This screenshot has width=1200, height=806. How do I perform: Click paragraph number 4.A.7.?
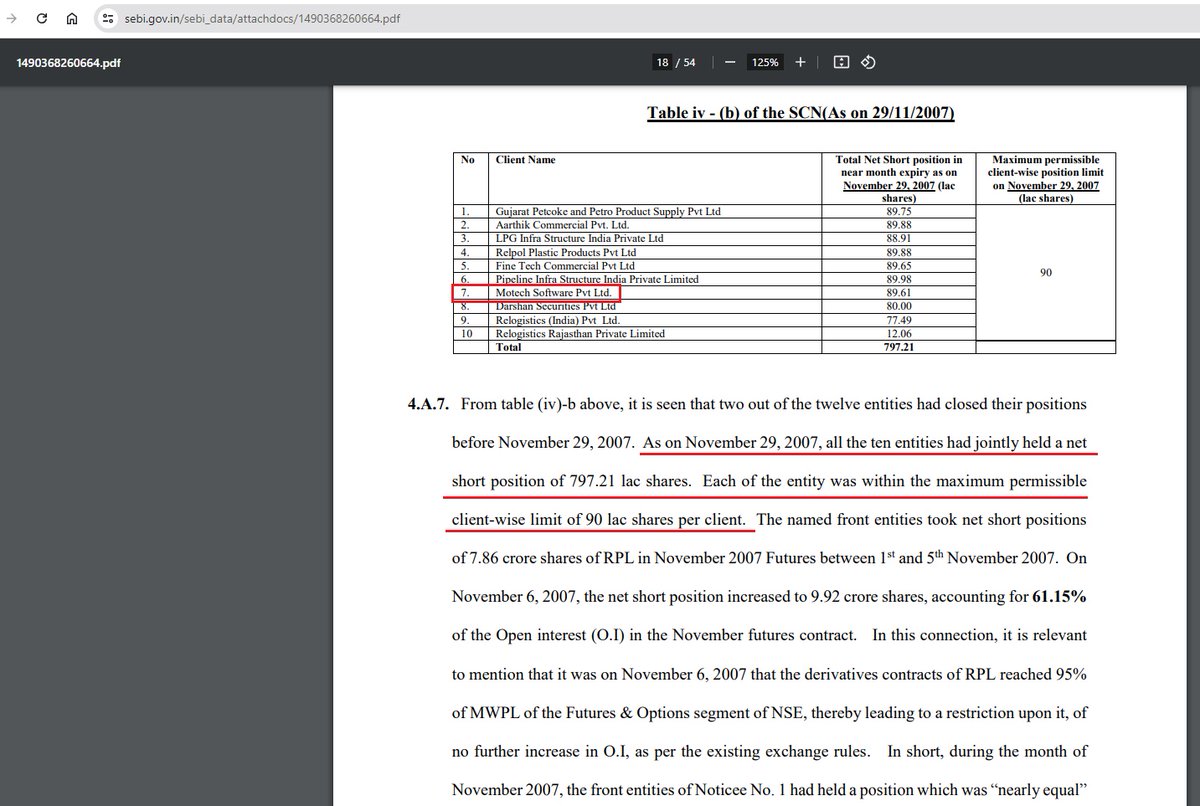coord(428,404)
